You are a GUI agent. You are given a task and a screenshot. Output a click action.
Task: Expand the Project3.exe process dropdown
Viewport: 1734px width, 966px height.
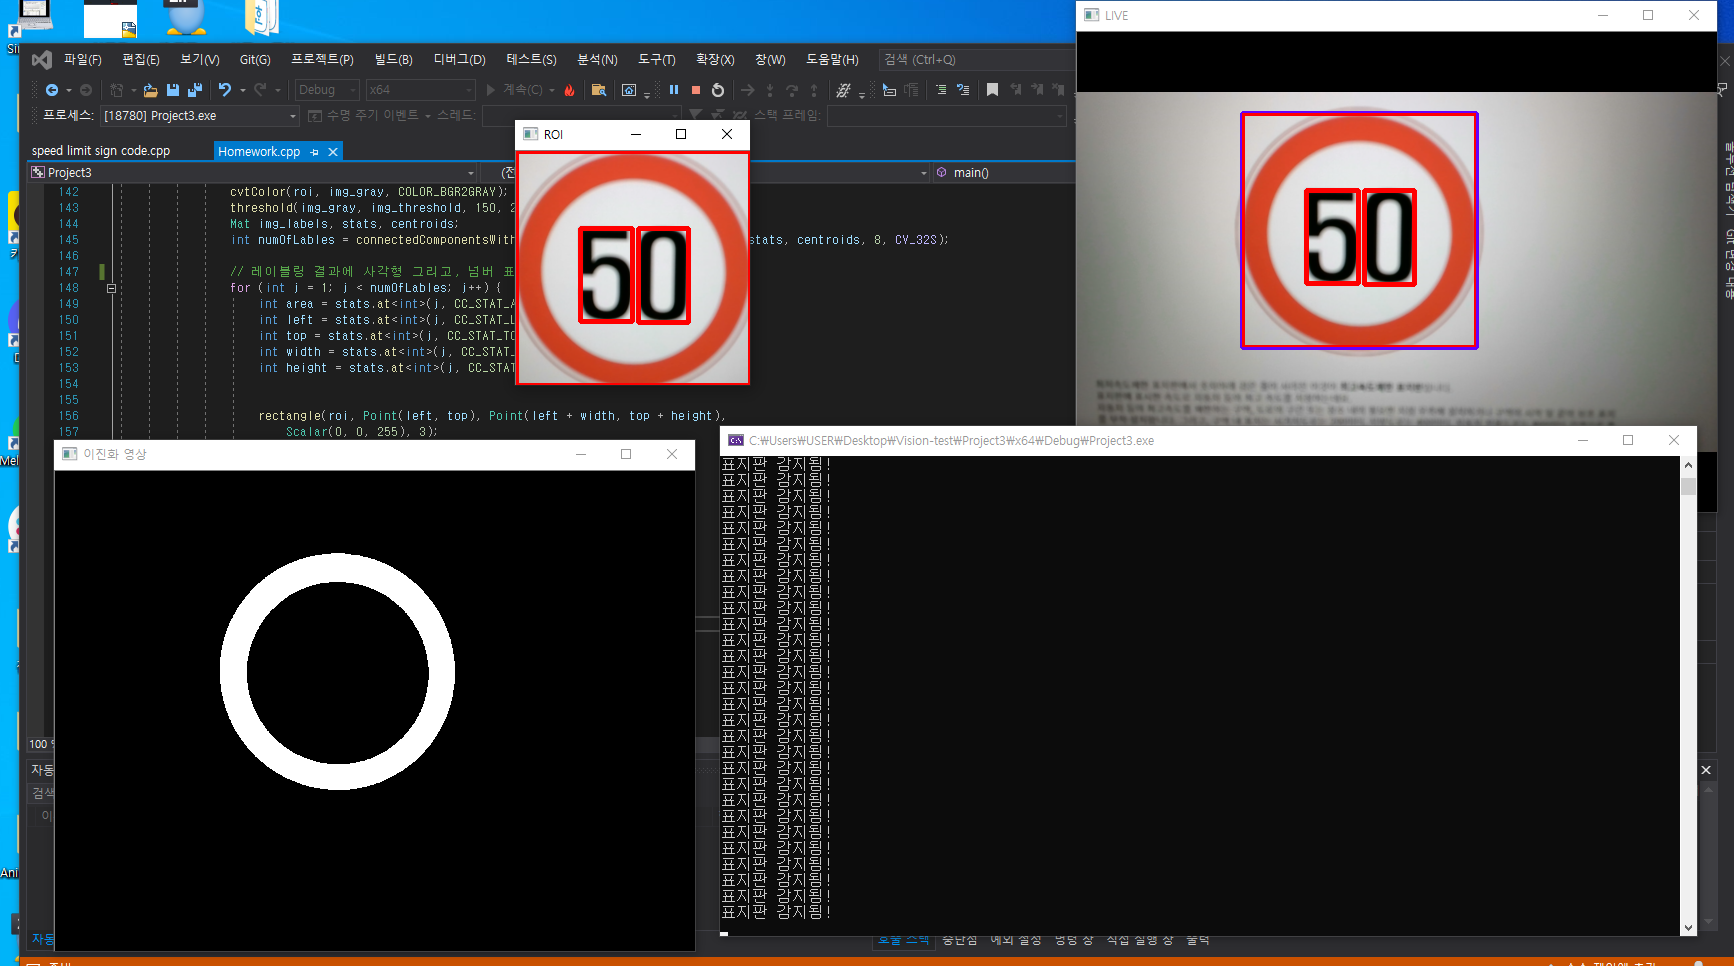[x=293, y=116]
